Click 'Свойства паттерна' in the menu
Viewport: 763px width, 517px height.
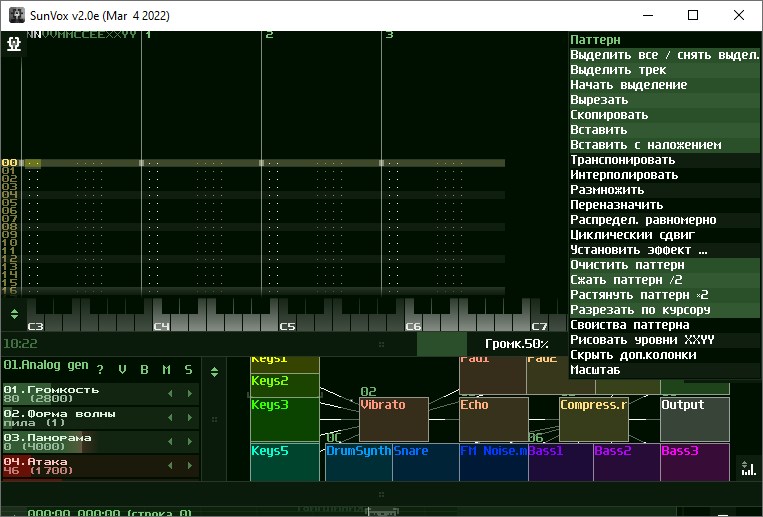click(629, 325)
